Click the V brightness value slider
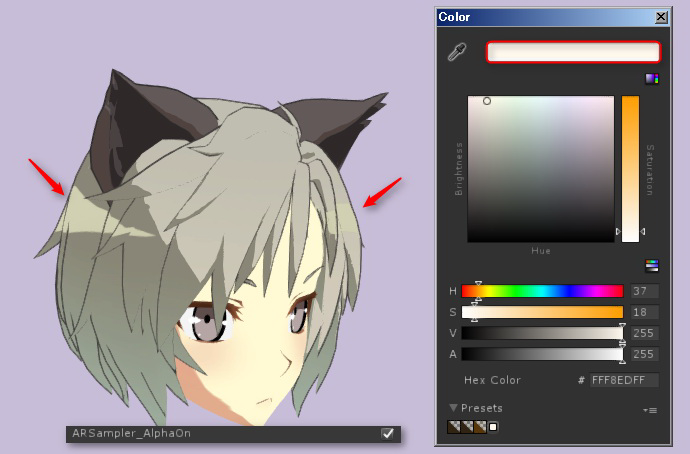Image resolution: width=690 pixels, height=454 pixels. 542,333
